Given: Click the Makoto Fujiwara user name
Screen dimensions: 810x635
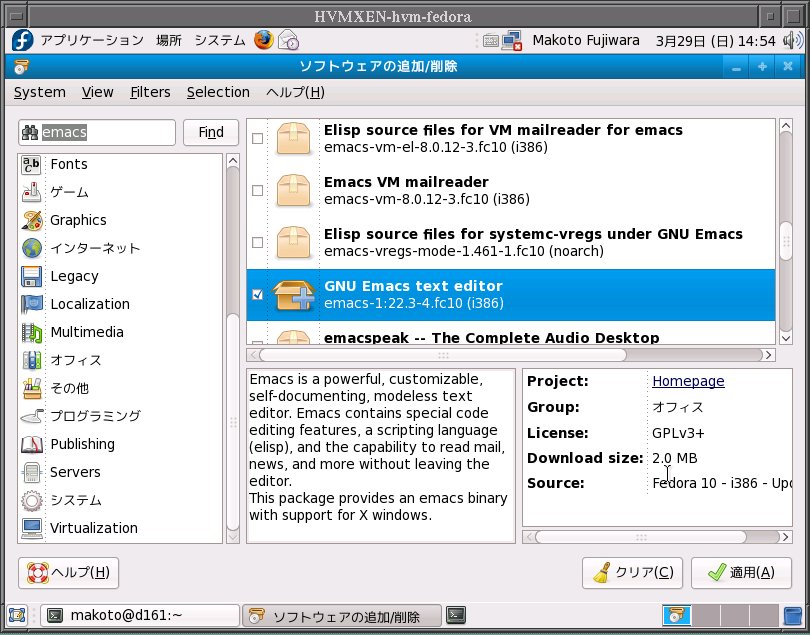Looking at the screenshot, I should (x=586, y=40).
